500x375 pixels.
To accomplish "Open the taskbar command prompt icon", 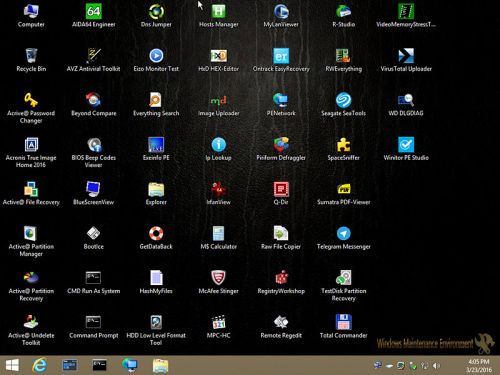I will pyautogui.click(x=99, y=365).
